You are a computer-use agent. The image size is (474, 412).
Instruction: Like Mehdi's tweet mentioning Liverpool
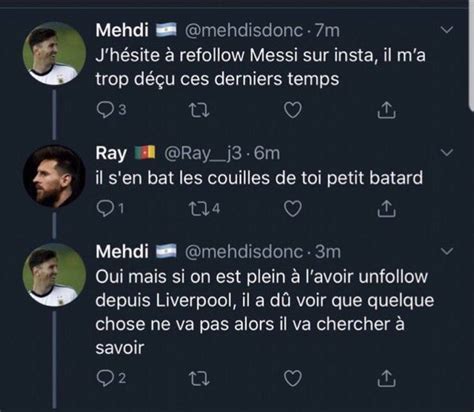[293, 378]
